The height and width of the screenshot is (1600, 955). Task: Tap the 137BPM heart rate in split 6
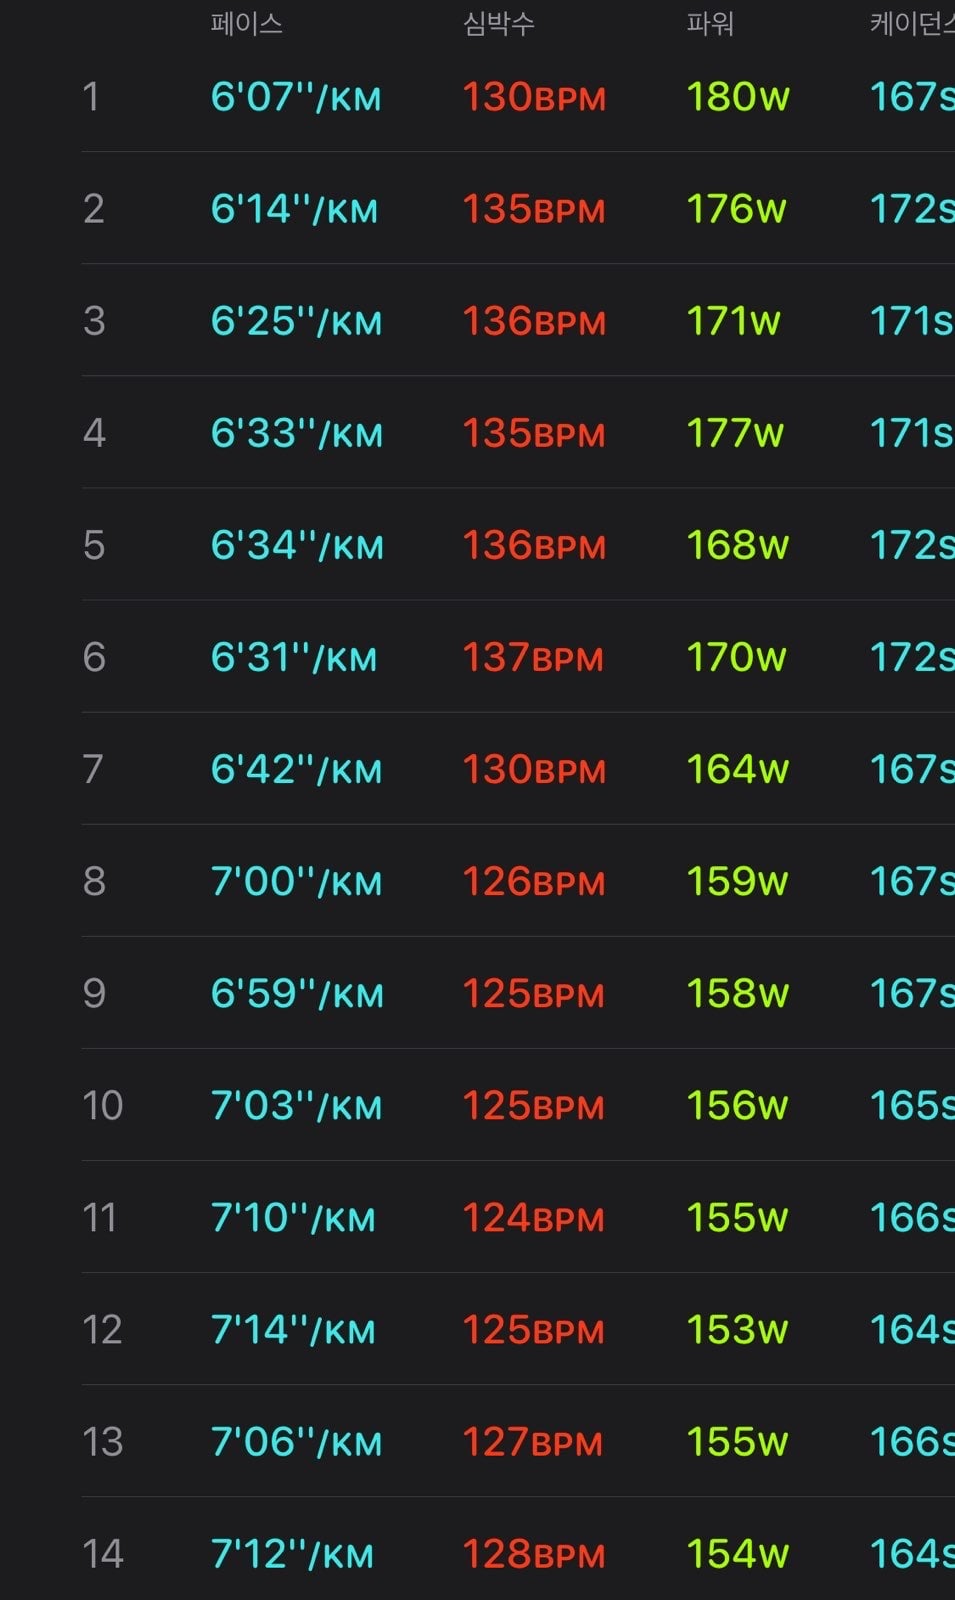click(x=533, y=657)
